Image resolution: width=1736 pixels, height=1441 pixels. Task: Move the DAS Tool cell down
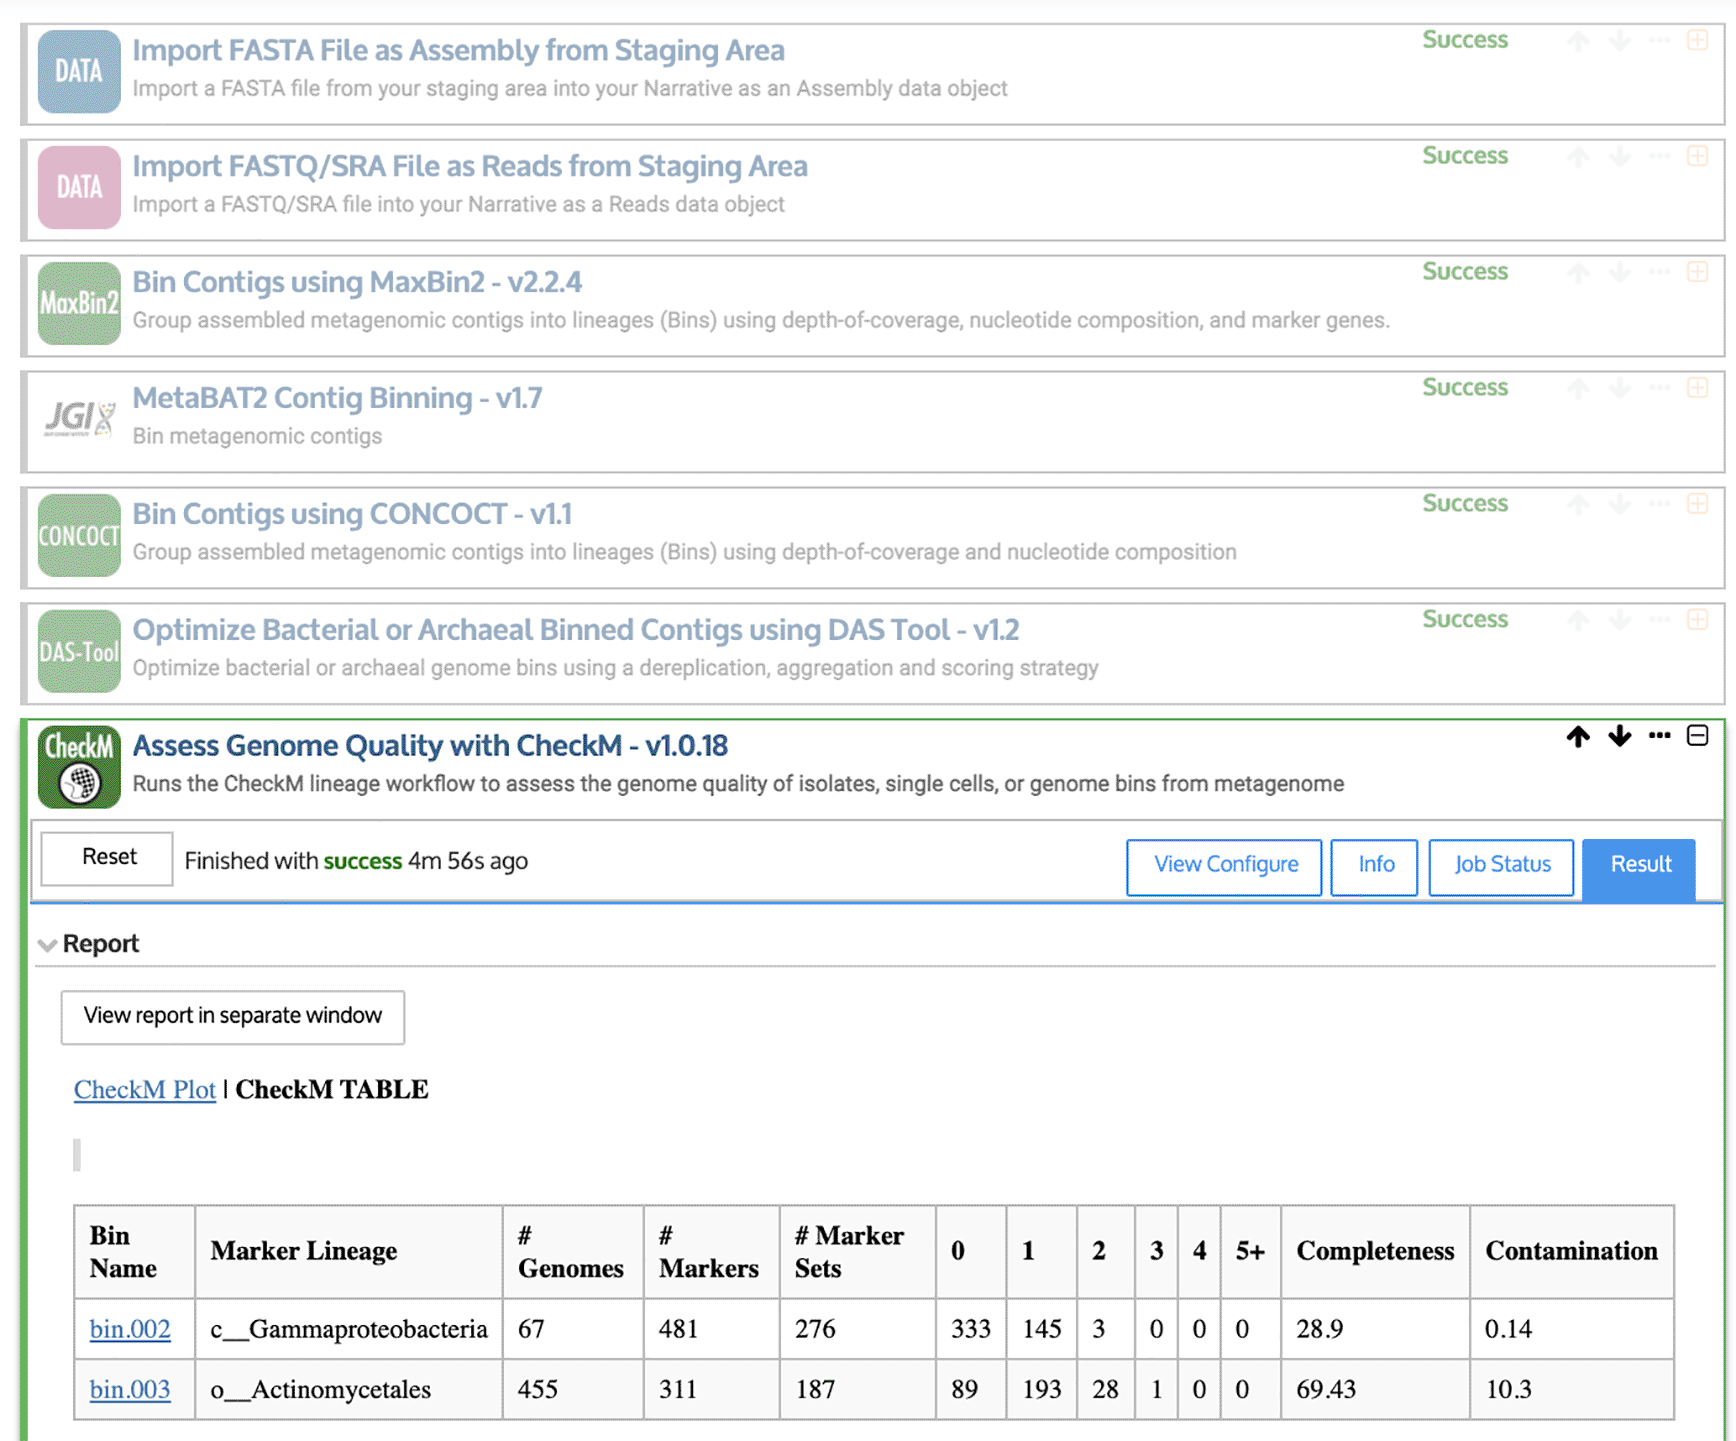(x=1620, y=621)
